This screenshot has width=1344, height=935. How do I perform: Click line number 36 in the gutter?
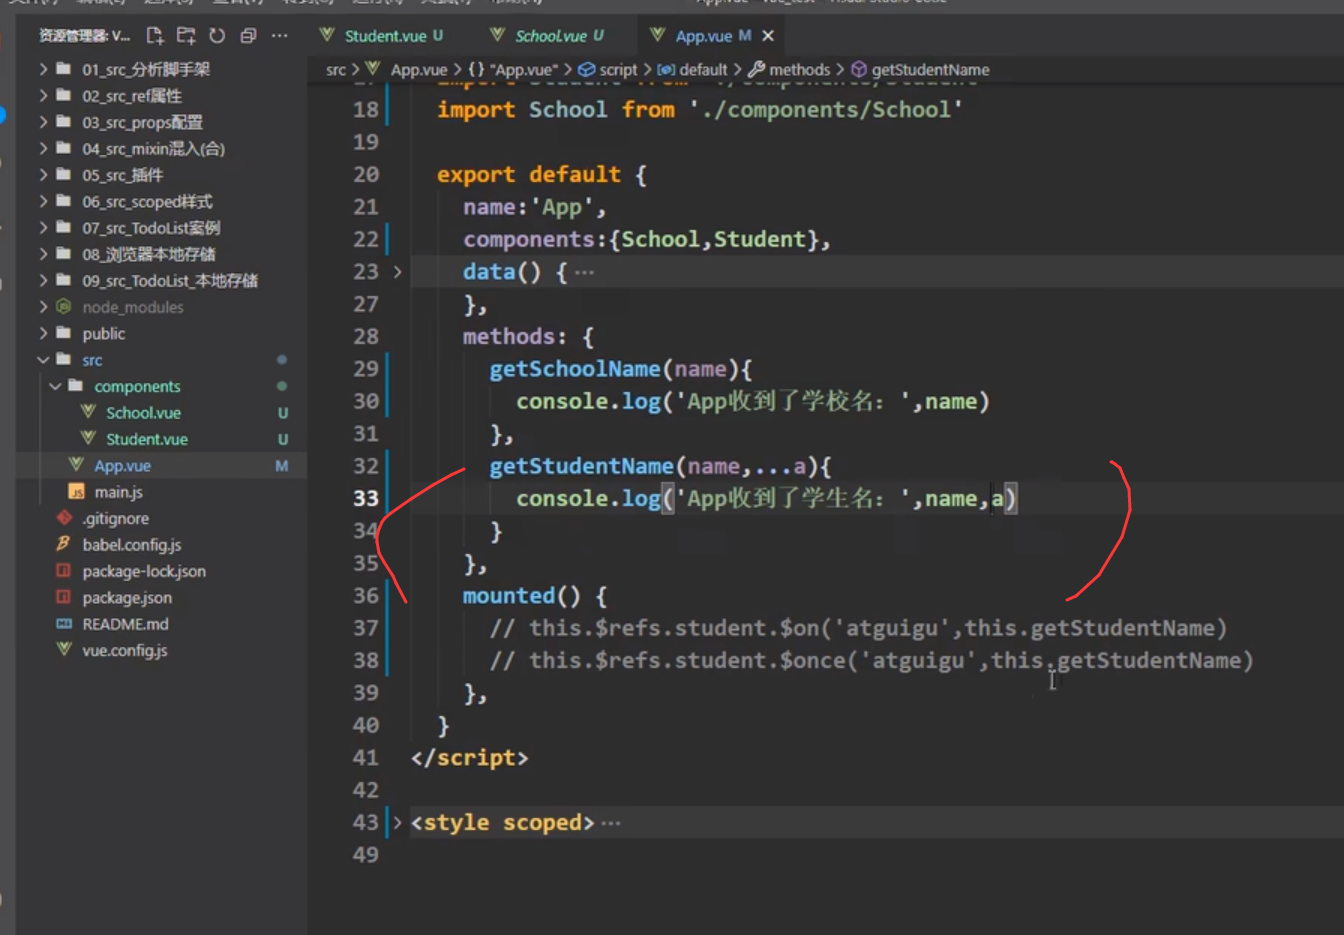(x=366, y=596)
